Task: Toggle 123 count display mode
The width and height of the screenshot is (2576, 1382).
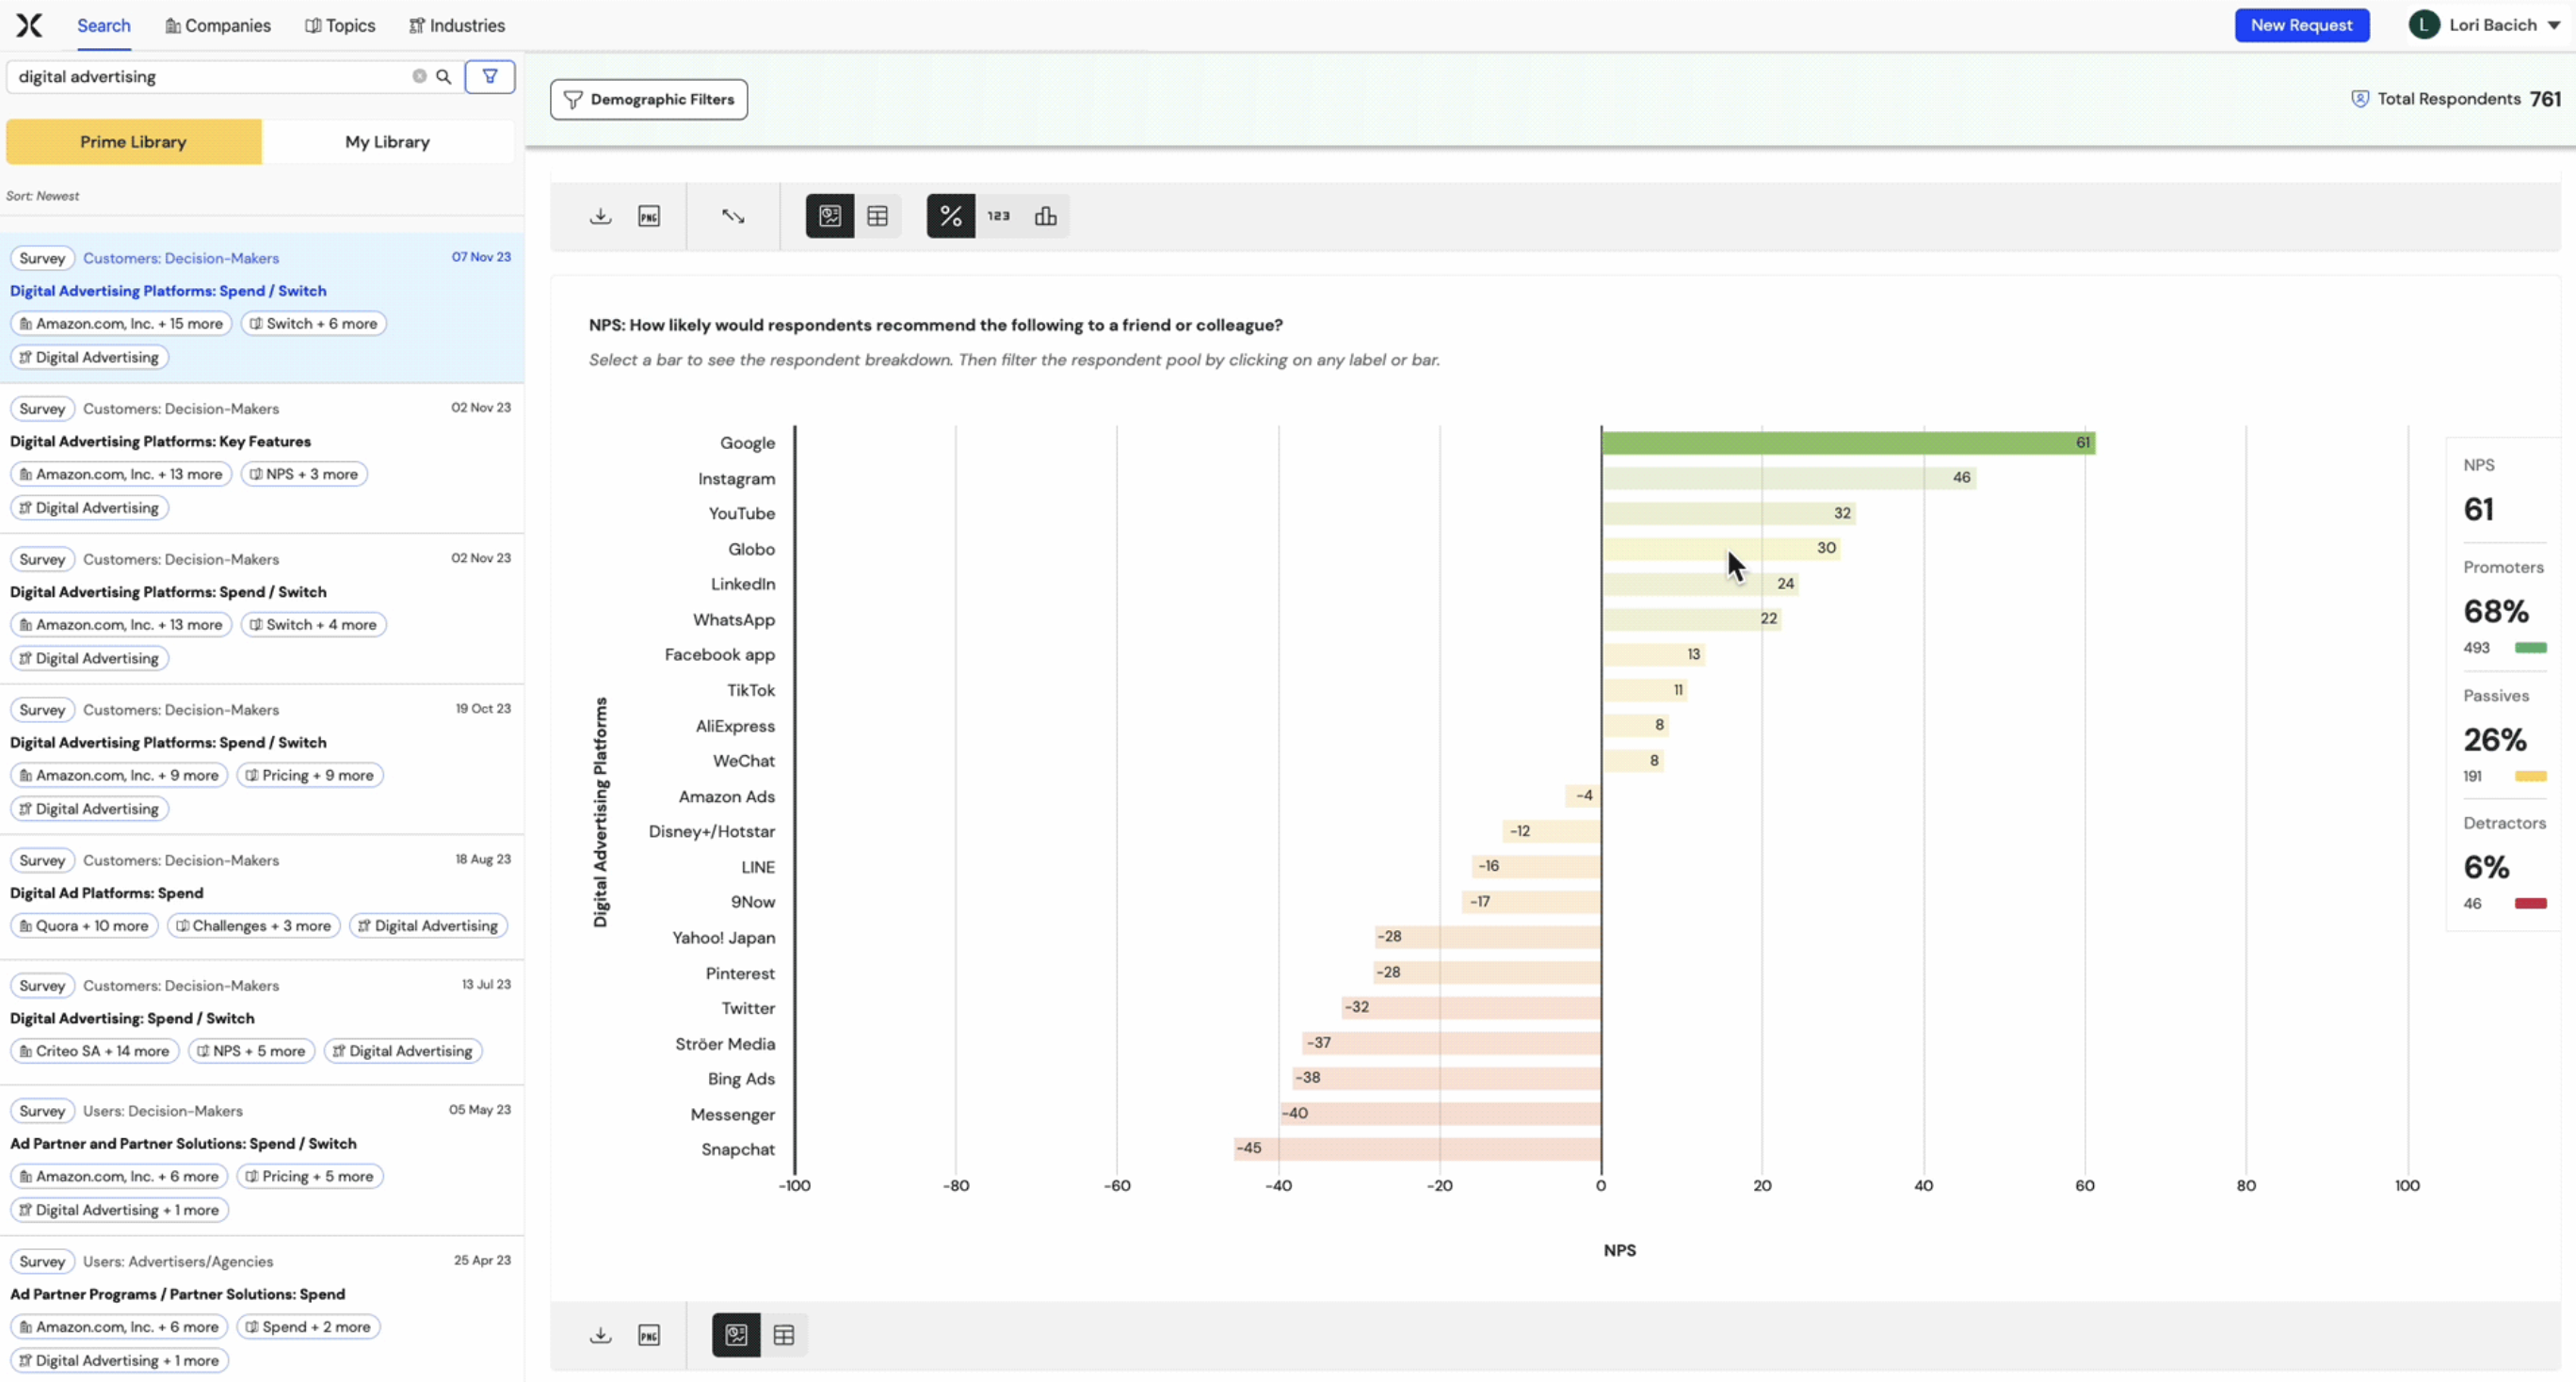Action: (998, 216)
